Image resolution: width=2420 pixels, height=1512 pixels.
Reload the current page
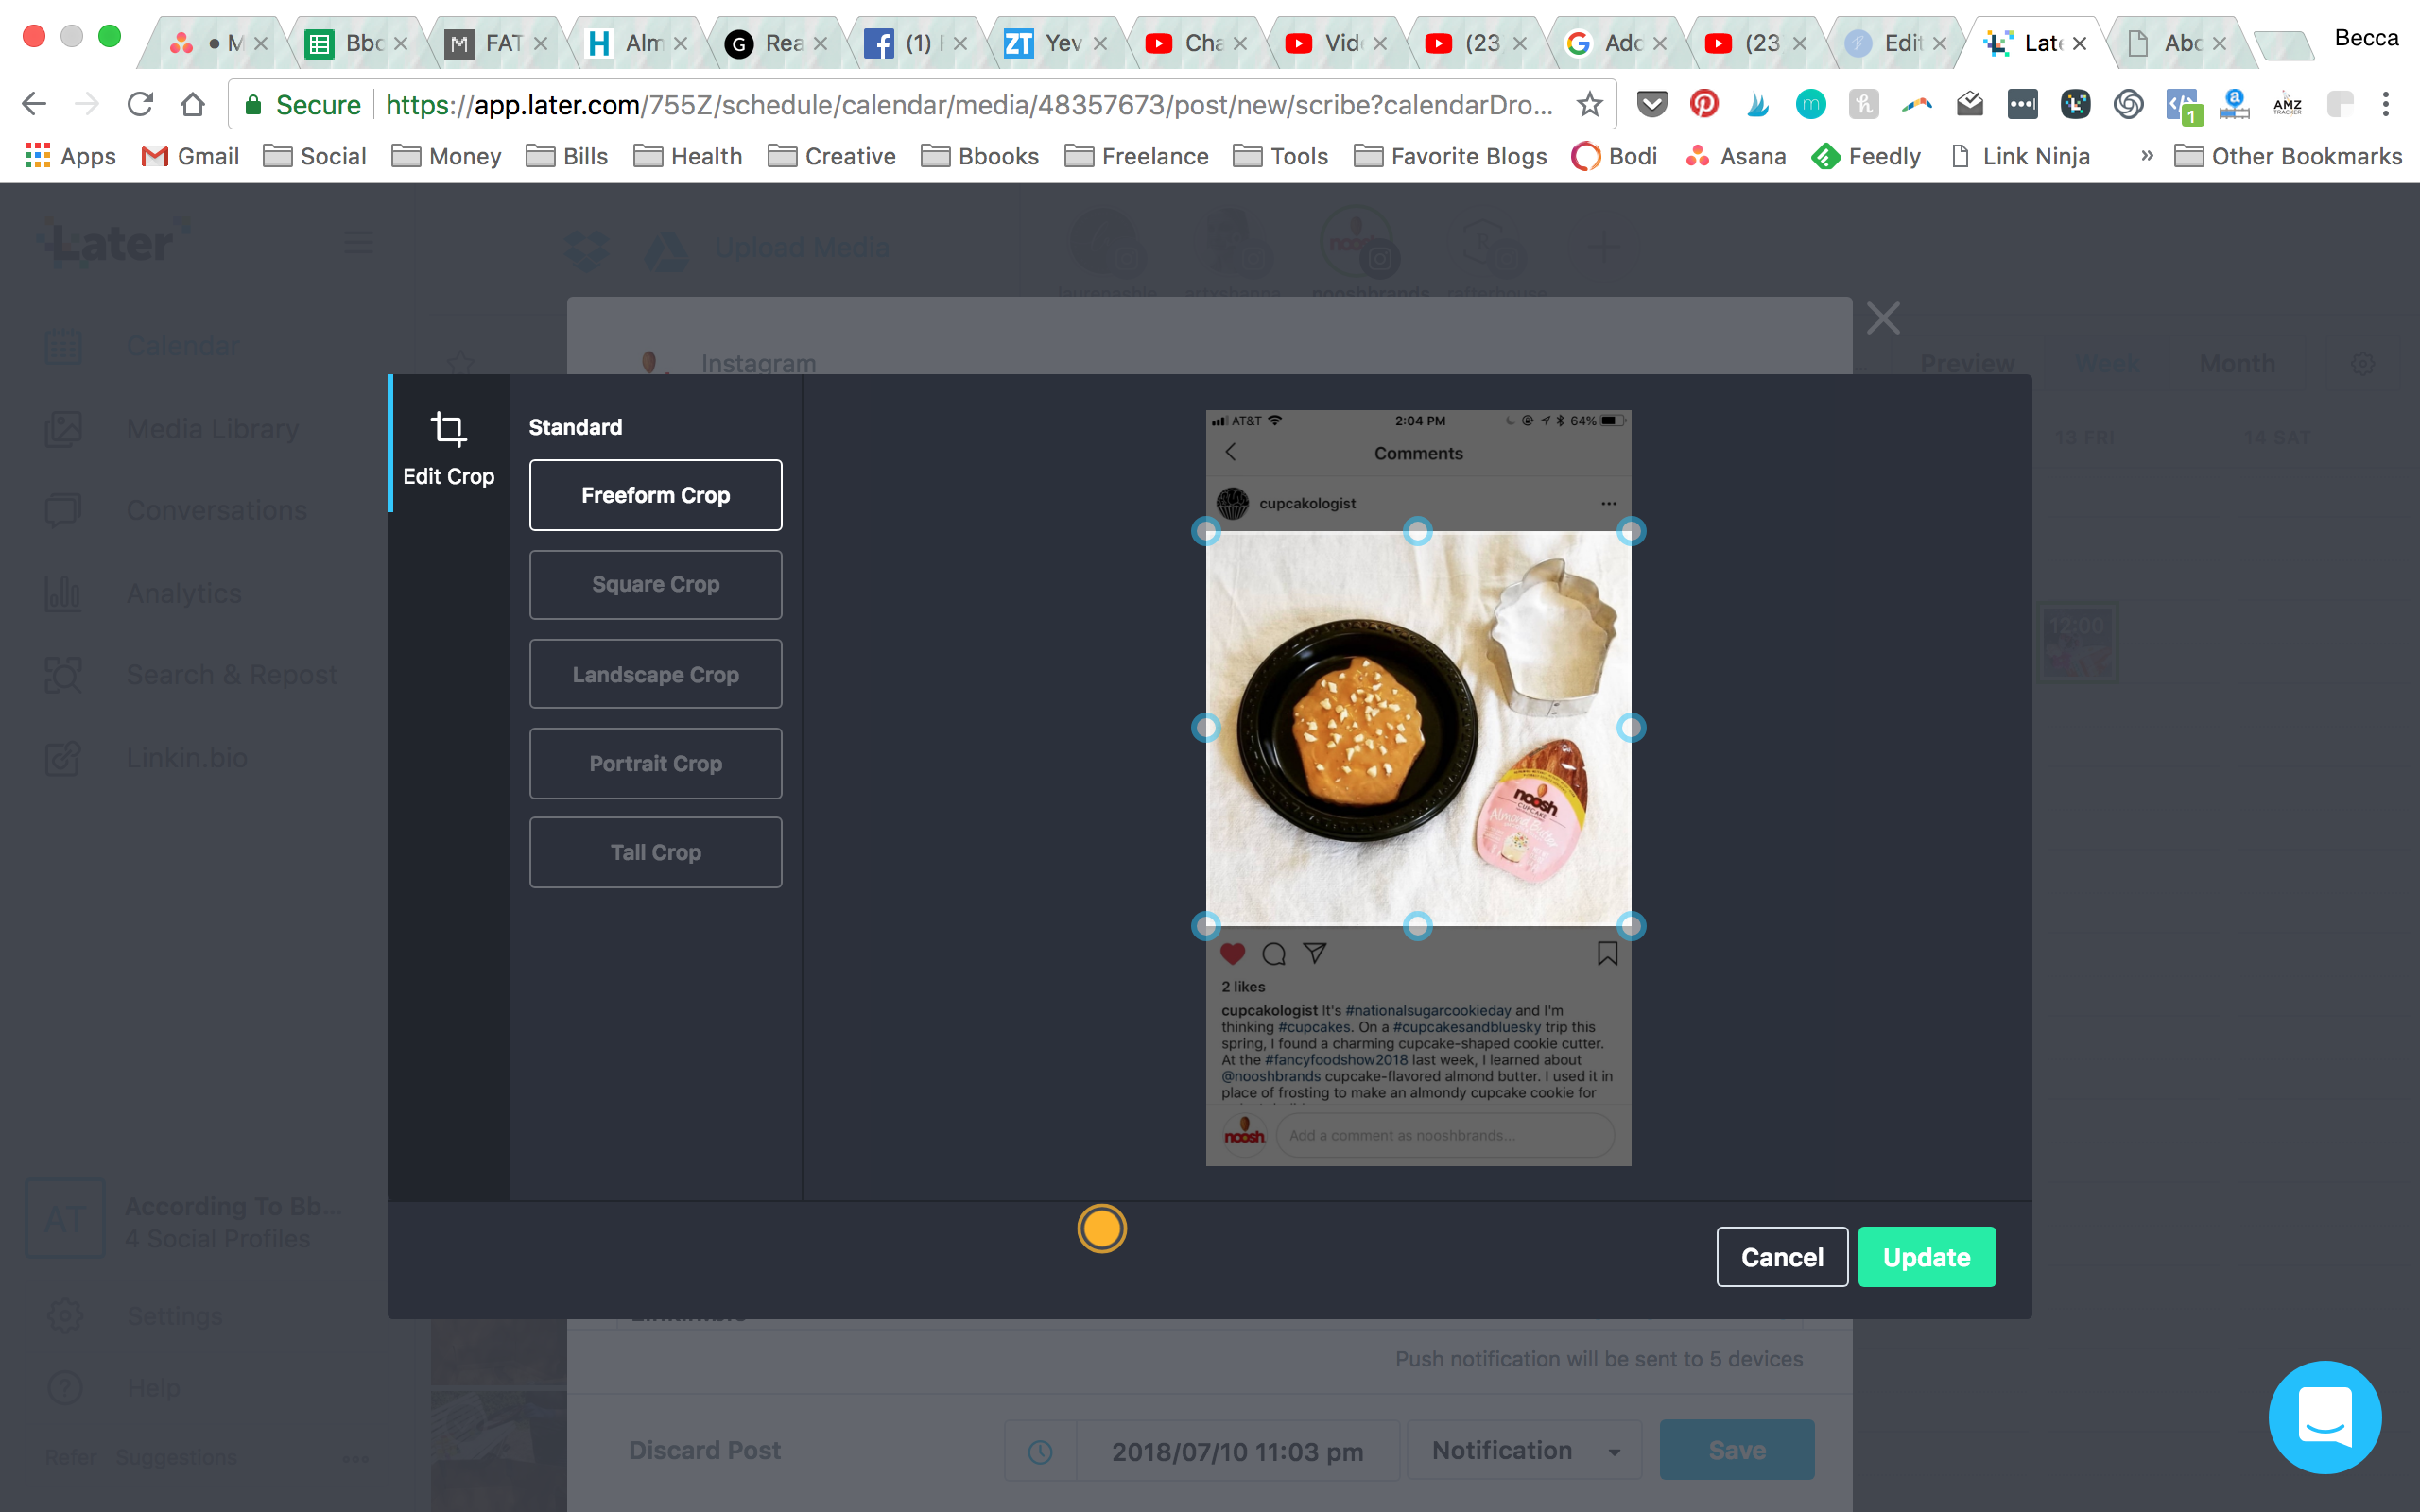(140, 104)
